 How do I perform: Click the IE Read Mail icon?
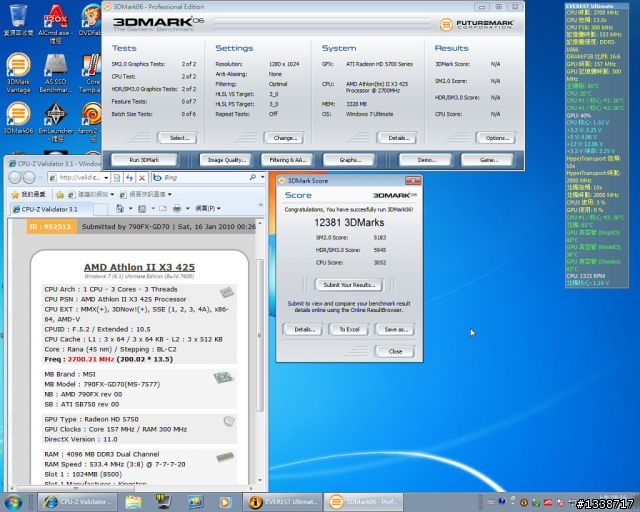[163, 209]
